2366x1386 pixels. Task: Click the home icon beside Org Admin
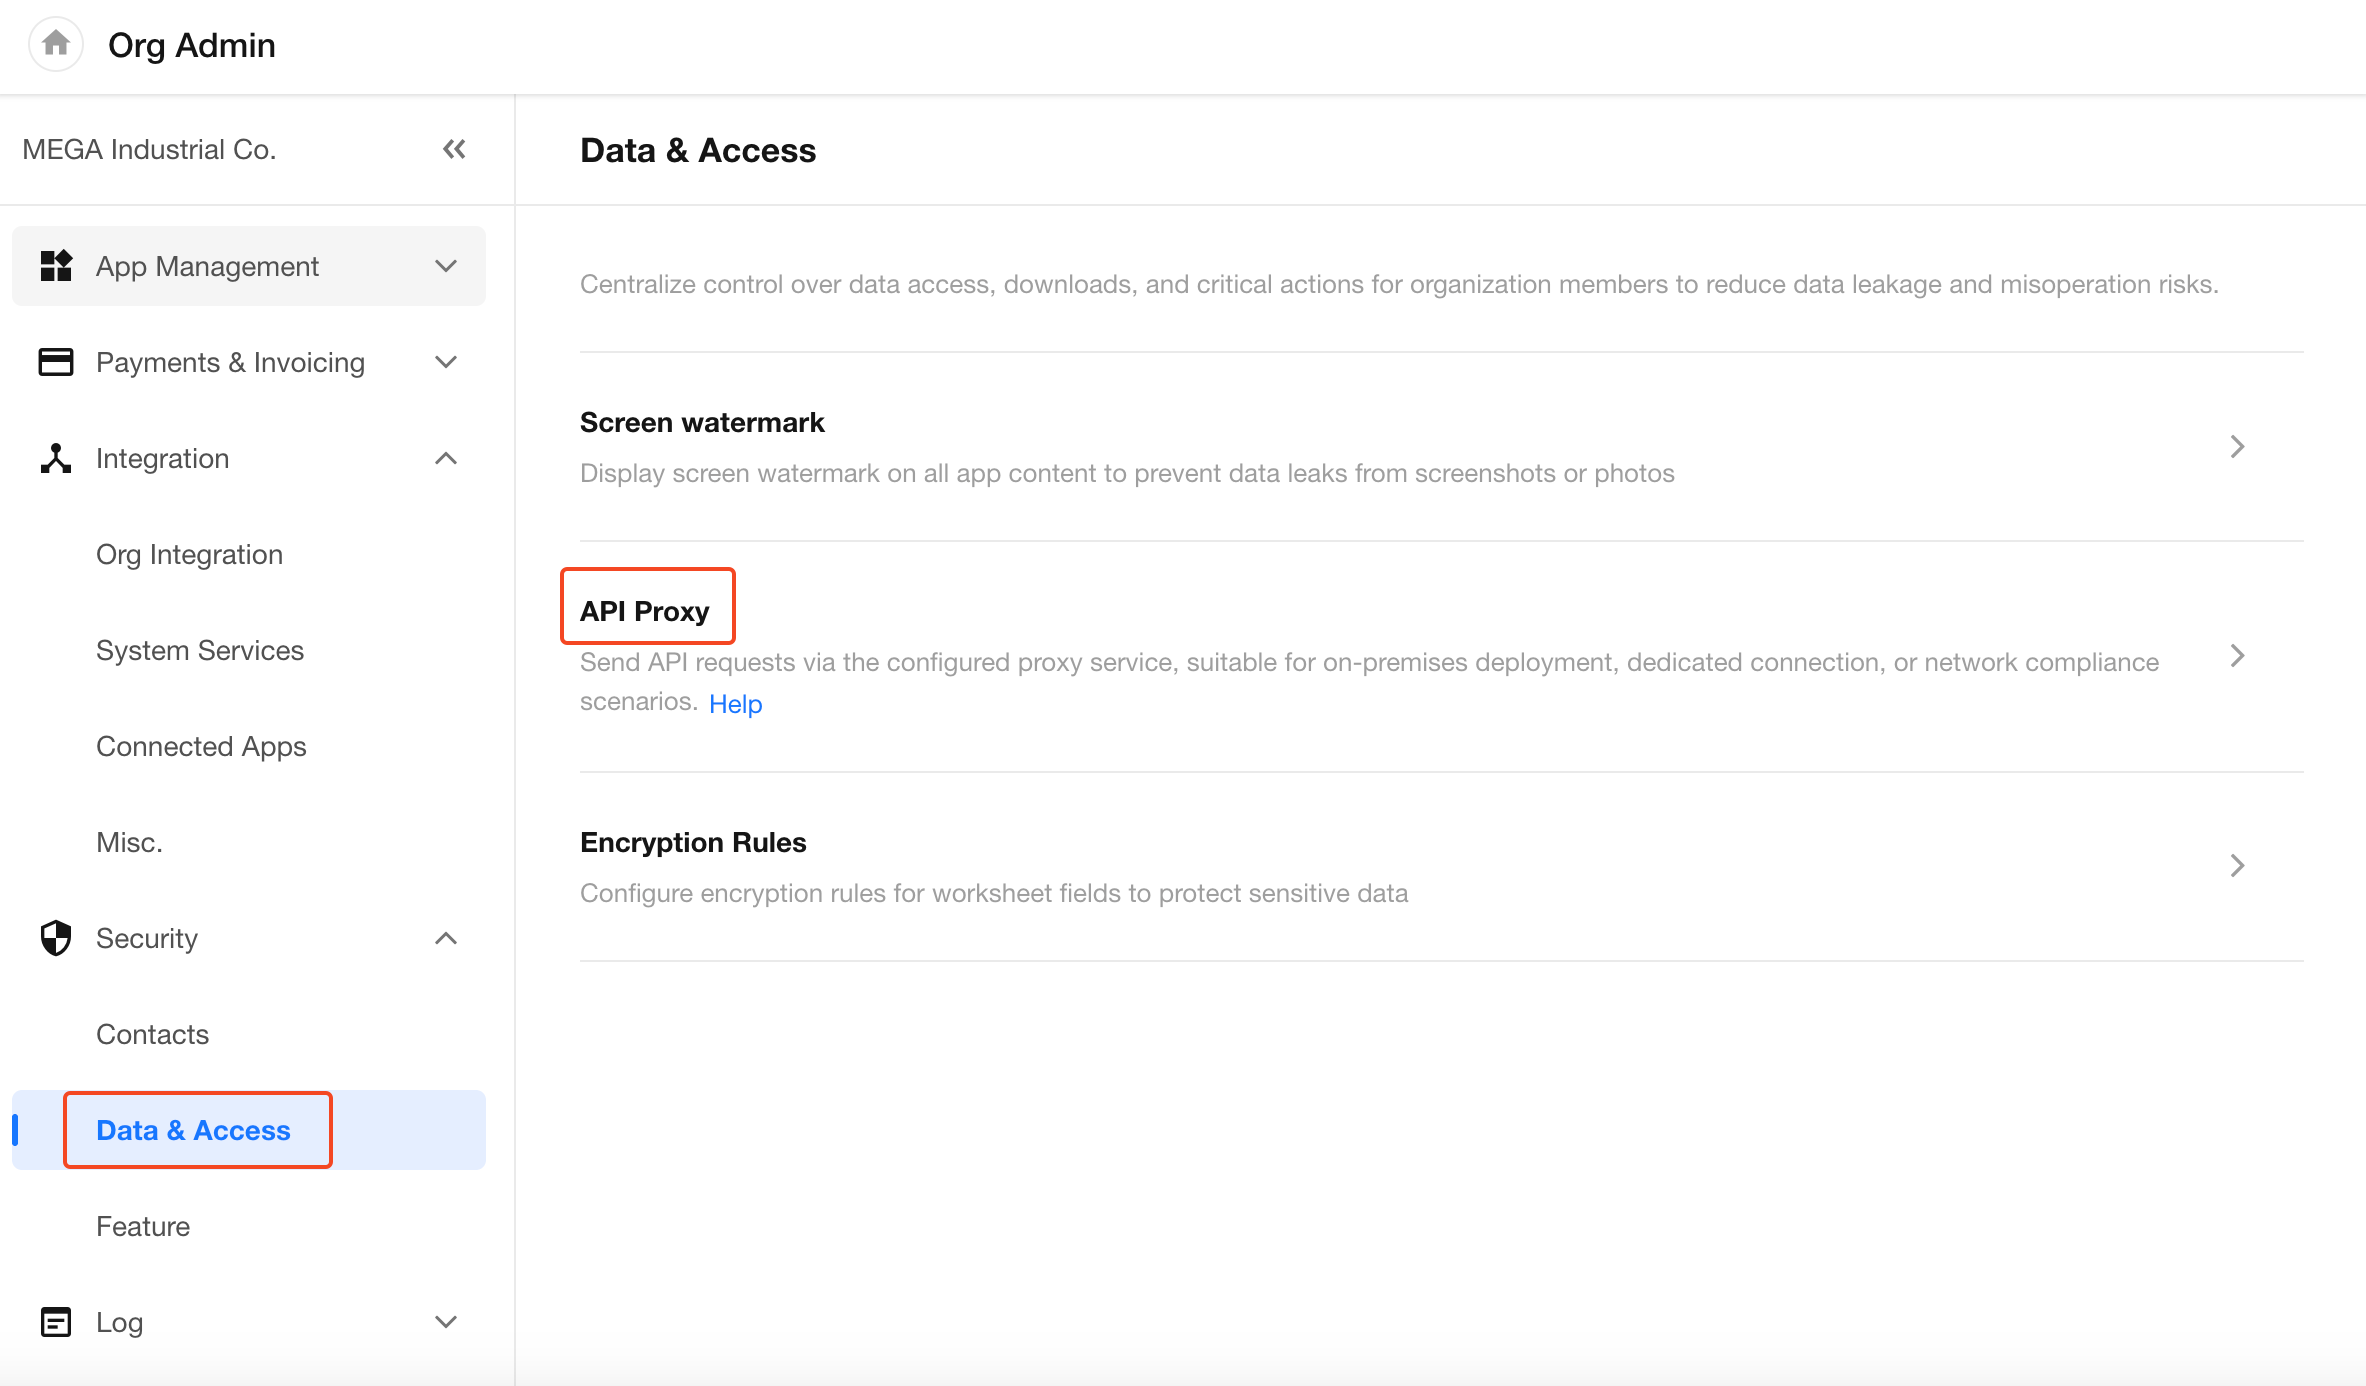56,44
